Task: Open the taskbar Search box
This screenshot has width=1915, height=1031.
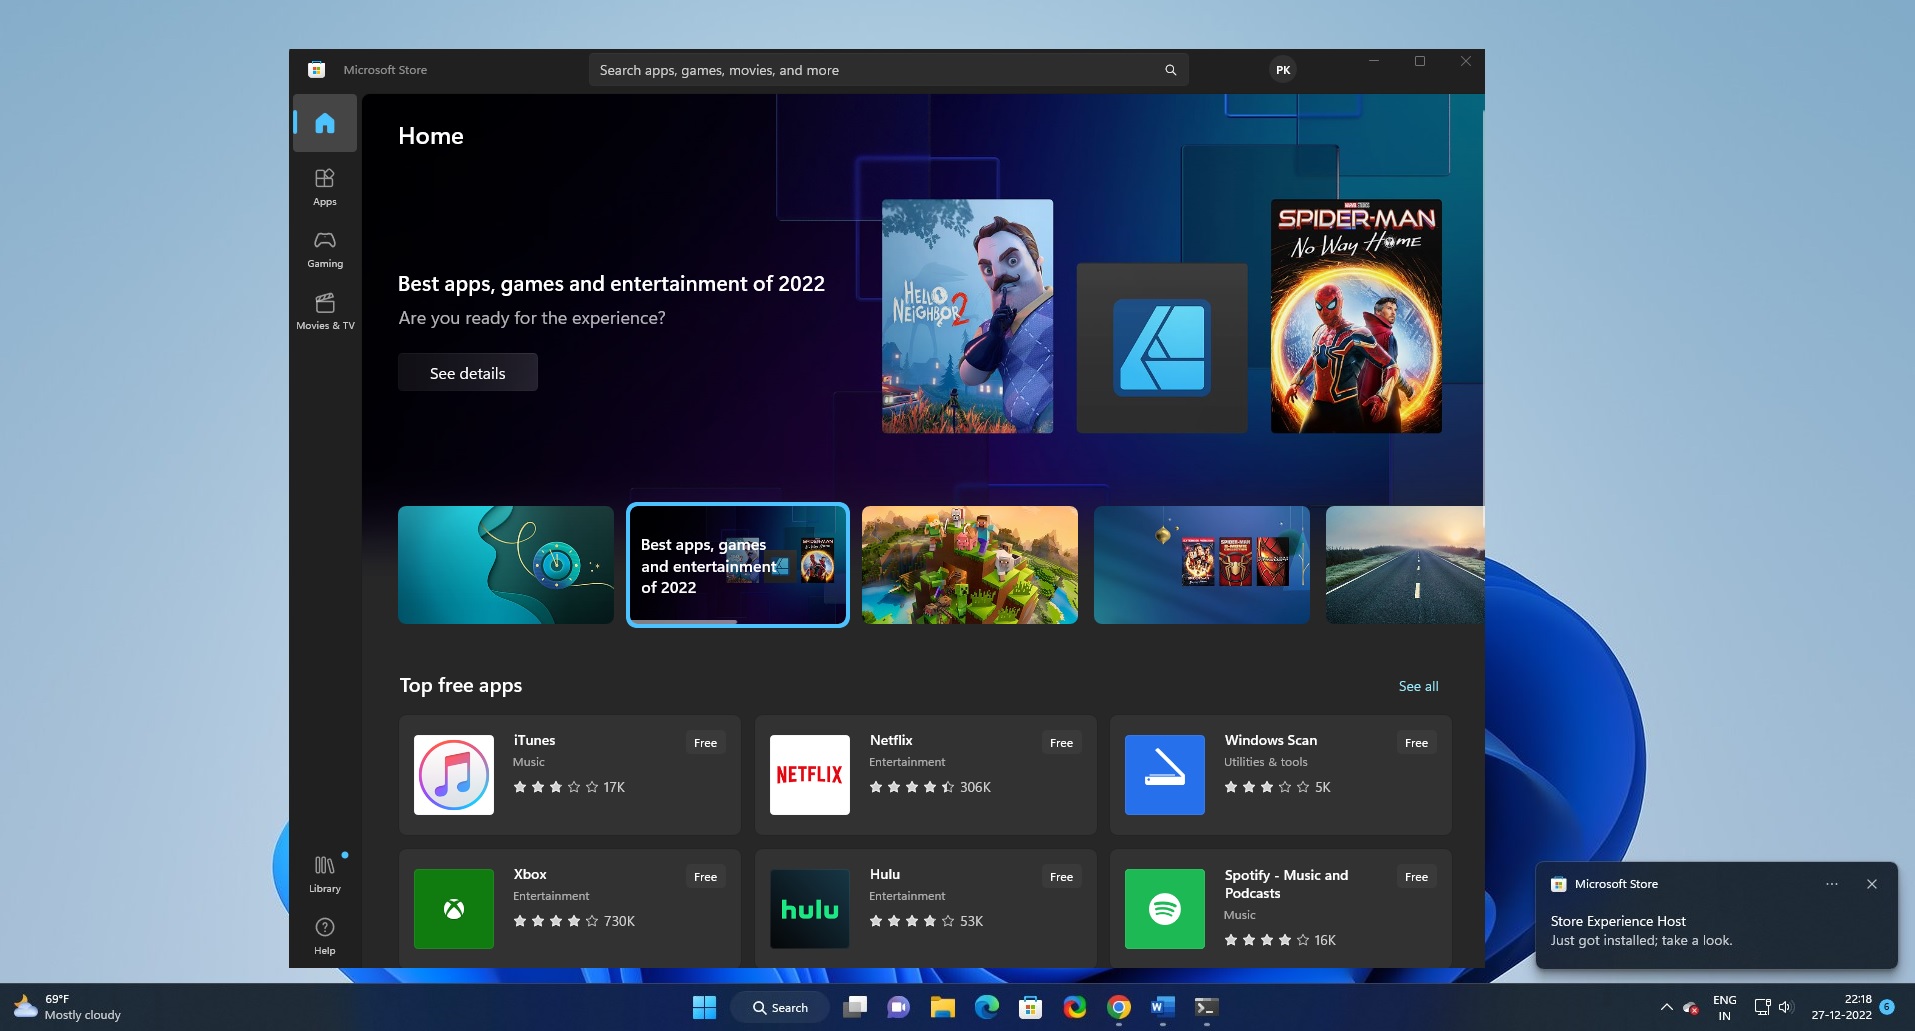Action: [780, 1007]
